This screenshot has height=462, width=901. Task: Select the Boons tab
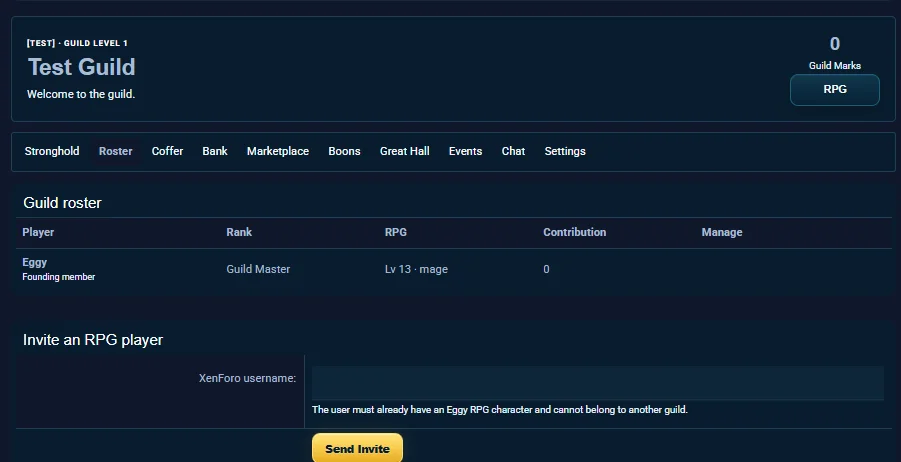click(344, 151)
